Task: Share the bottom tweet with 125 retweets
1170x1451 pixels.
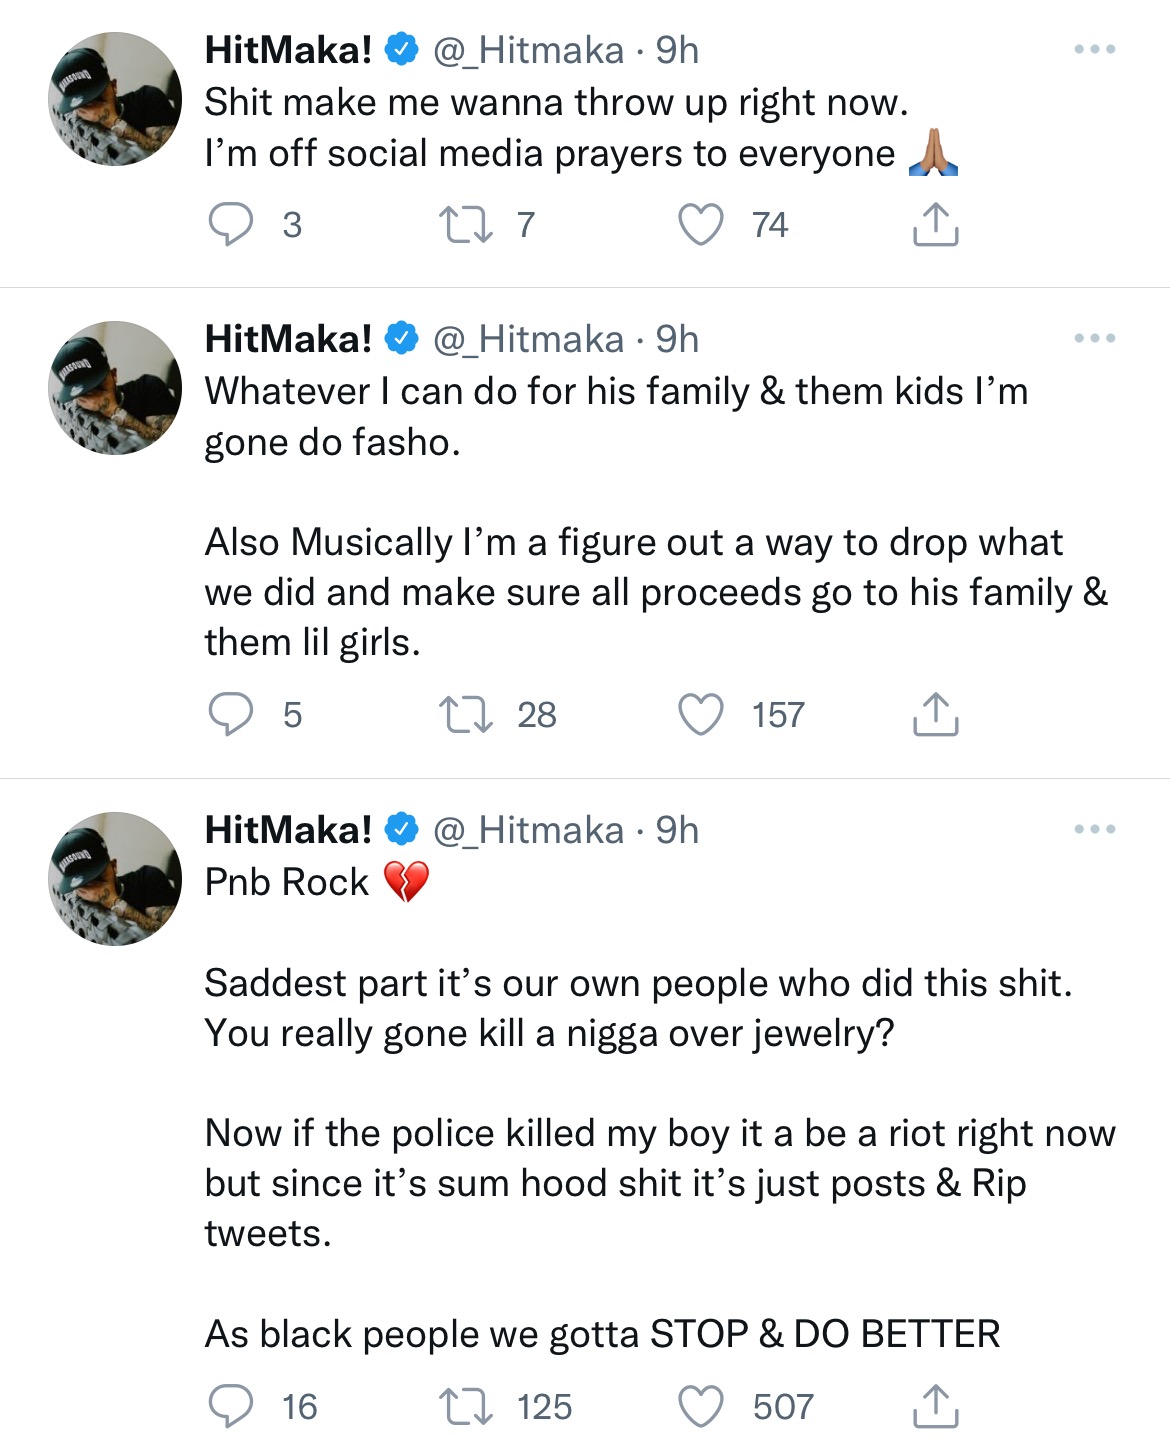Action: [935, 1407]
